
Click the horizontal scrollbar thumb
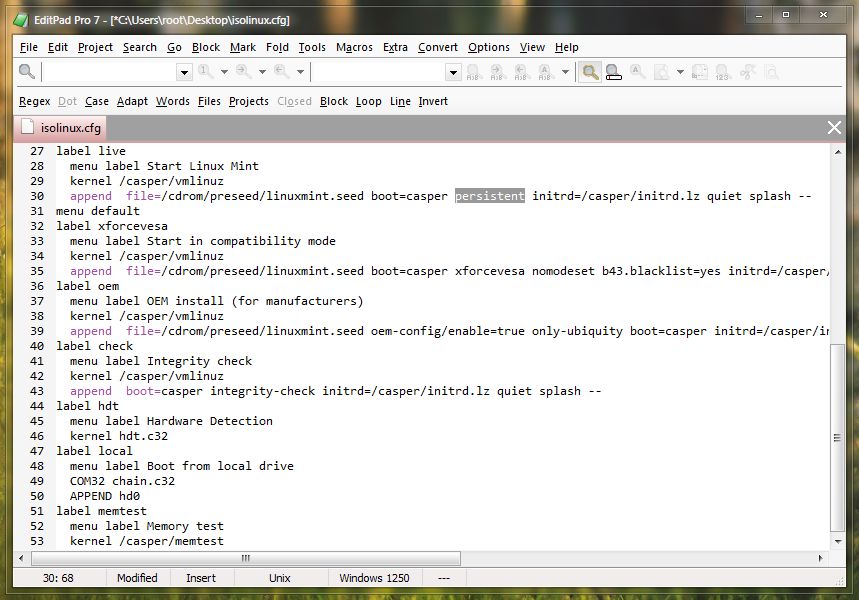246,558
